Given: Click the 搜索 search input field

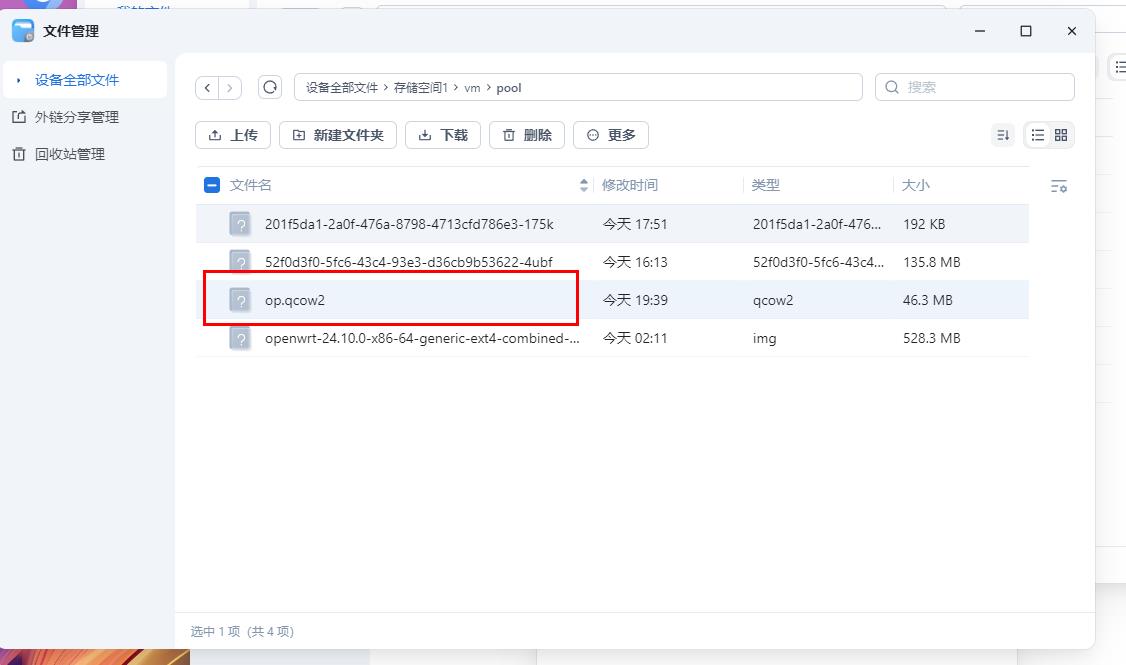Looking at the screenshot, I should 985,87.
